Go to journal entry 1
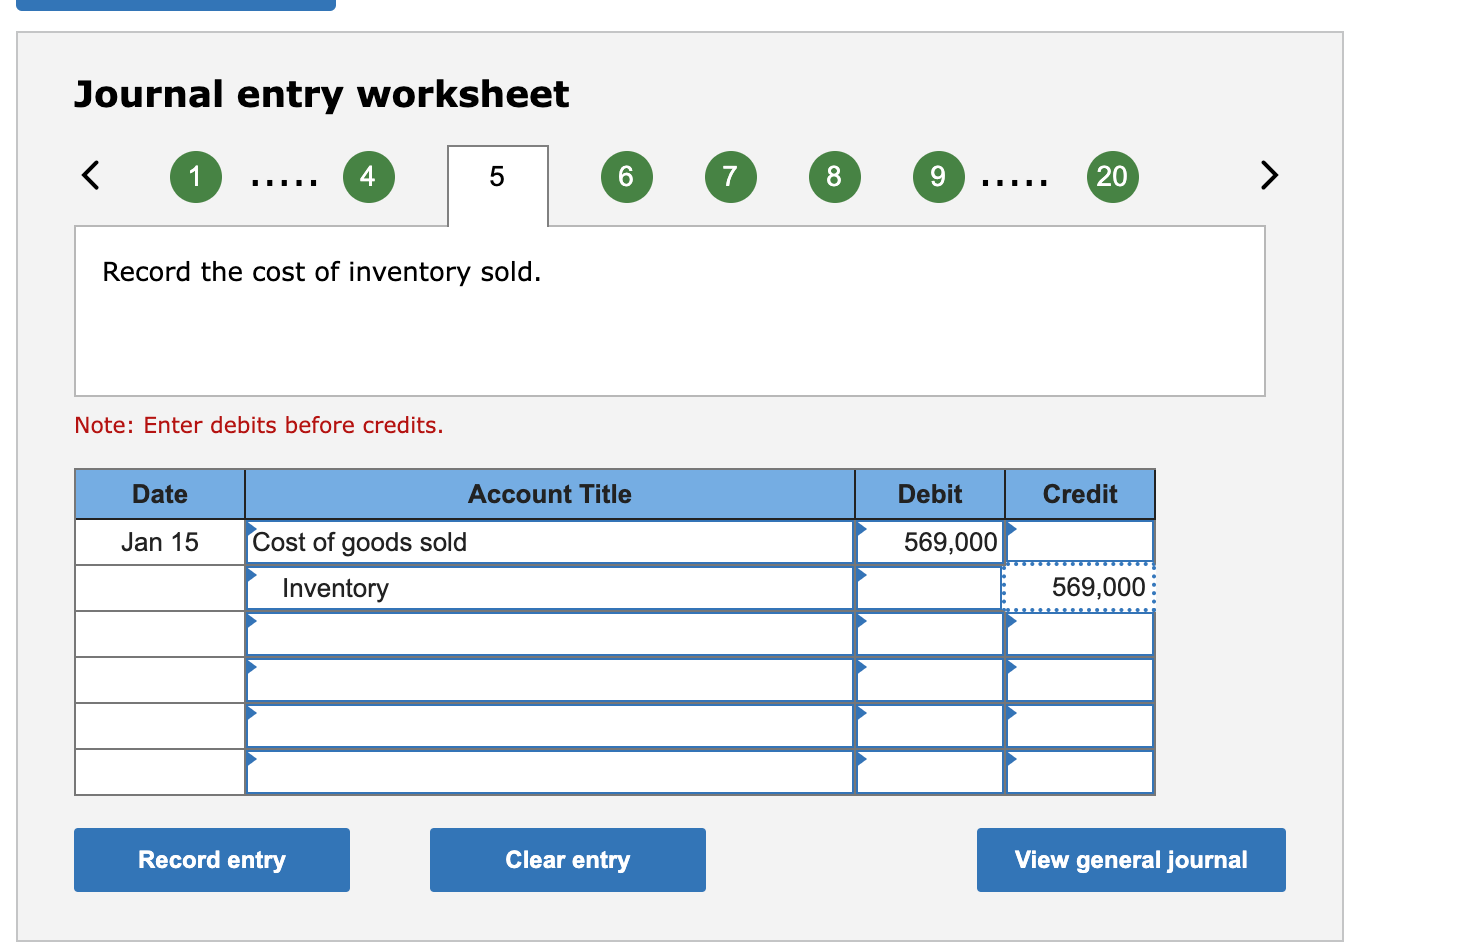Viewport: 1462px width, 946px height. click(x=196, y=176)
